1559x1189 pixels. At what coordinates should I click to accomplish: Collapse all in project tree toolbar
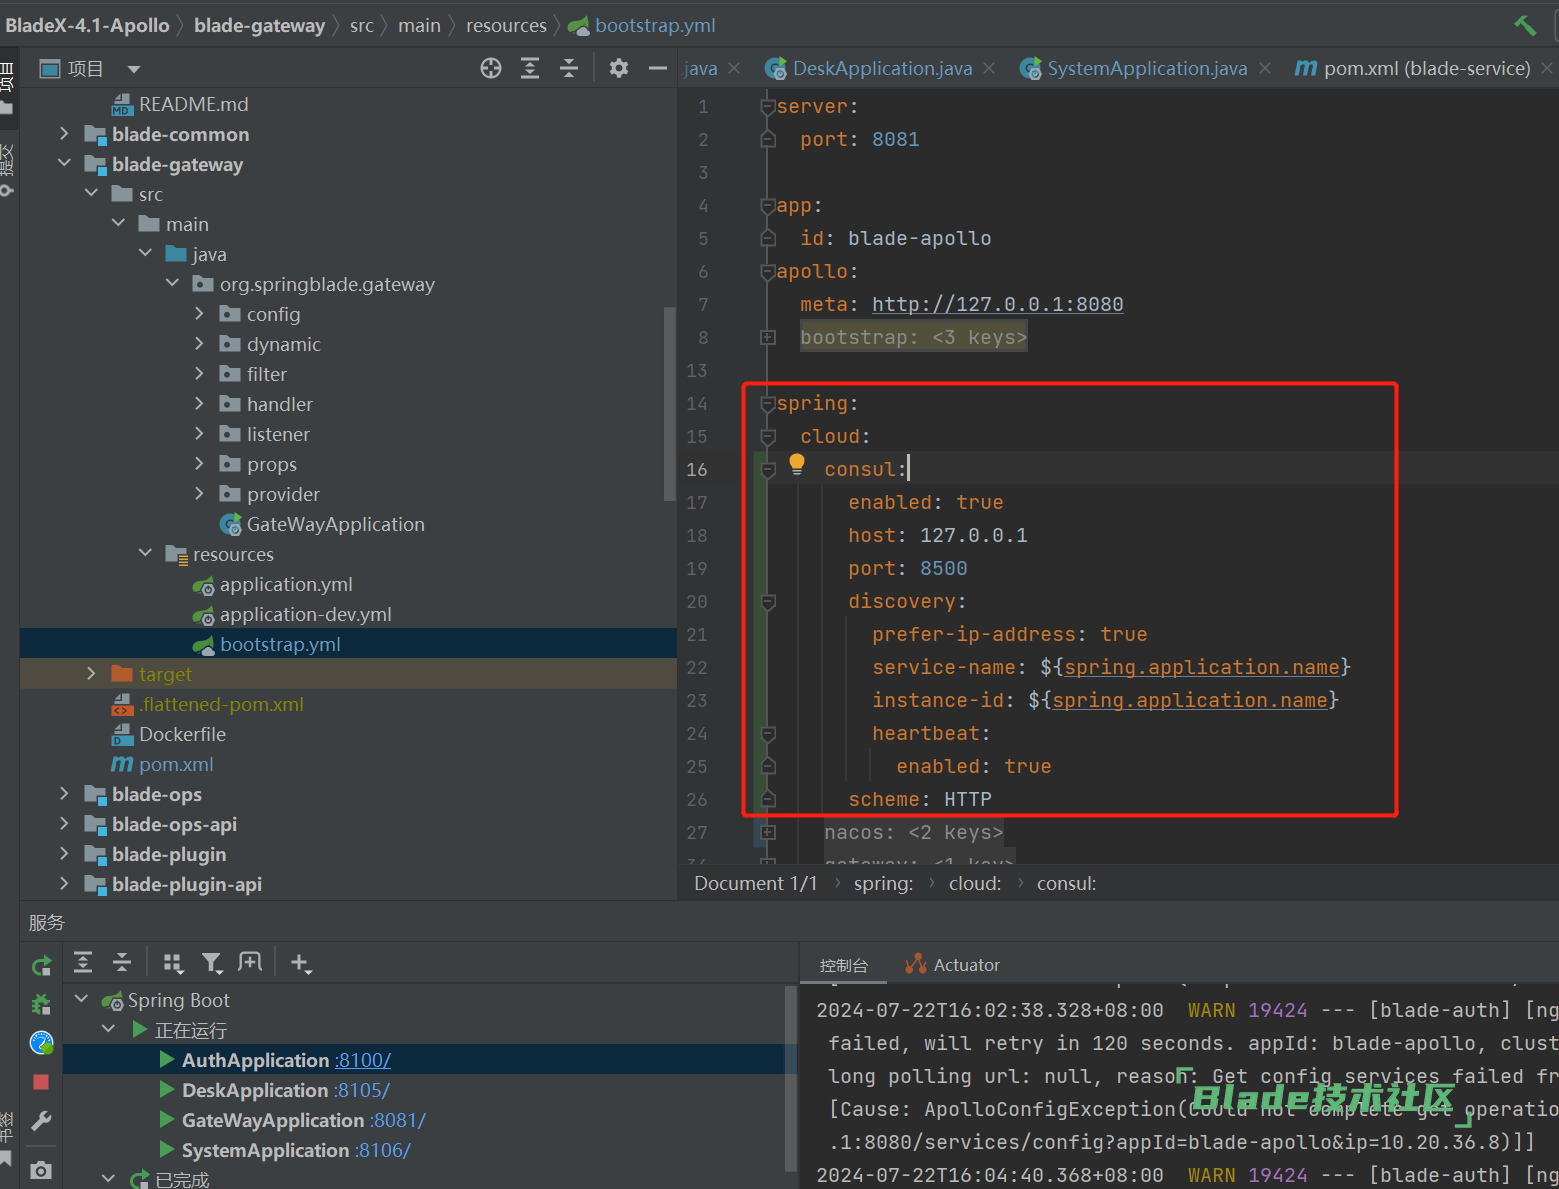(x=569, y=68)
